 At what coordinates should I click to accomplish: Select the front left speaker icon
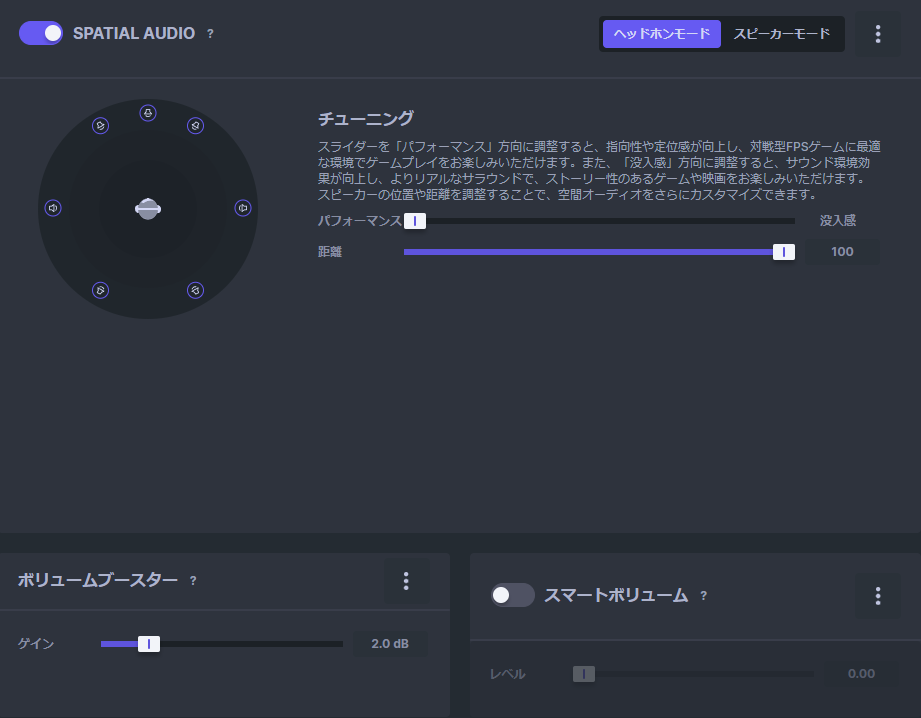pyautogui.click(x=100, y=126)
